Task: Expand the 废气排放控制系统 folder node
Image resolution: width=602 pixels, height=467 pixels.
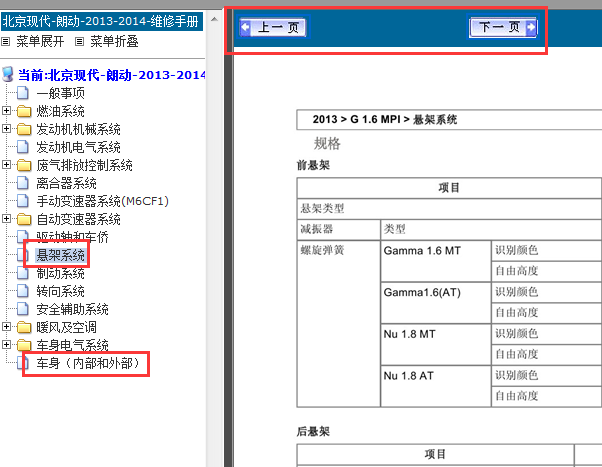Action: pyautogui.click(x=6, y=164)
